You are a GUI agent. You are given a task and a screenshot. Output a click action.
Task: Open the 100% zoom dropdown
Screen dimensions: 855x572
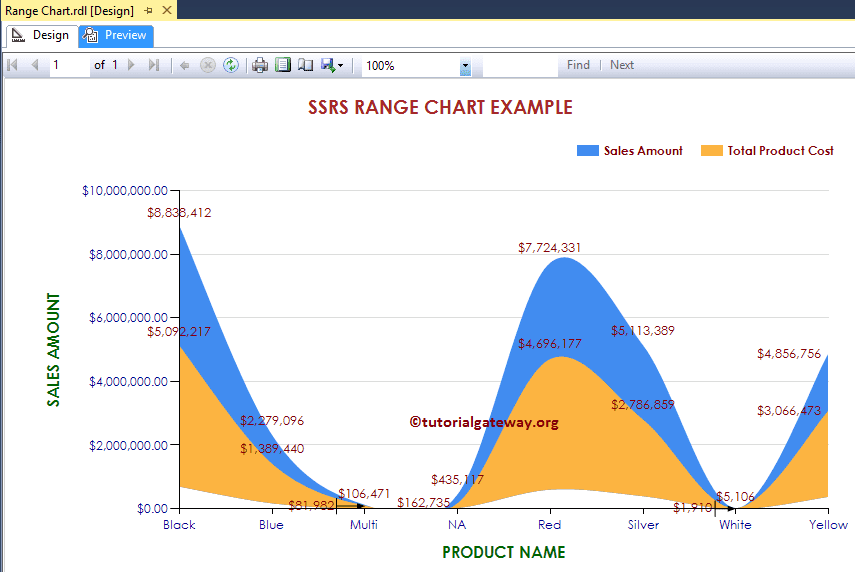(465, 66)
